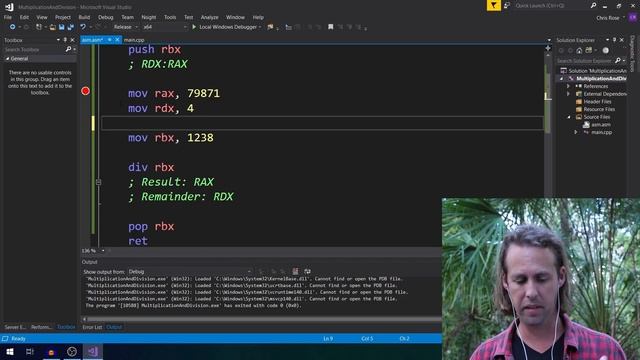The image size is (640, 360).
Task: Switch to the main.cpp tab
Action: [x=134, y=40]
